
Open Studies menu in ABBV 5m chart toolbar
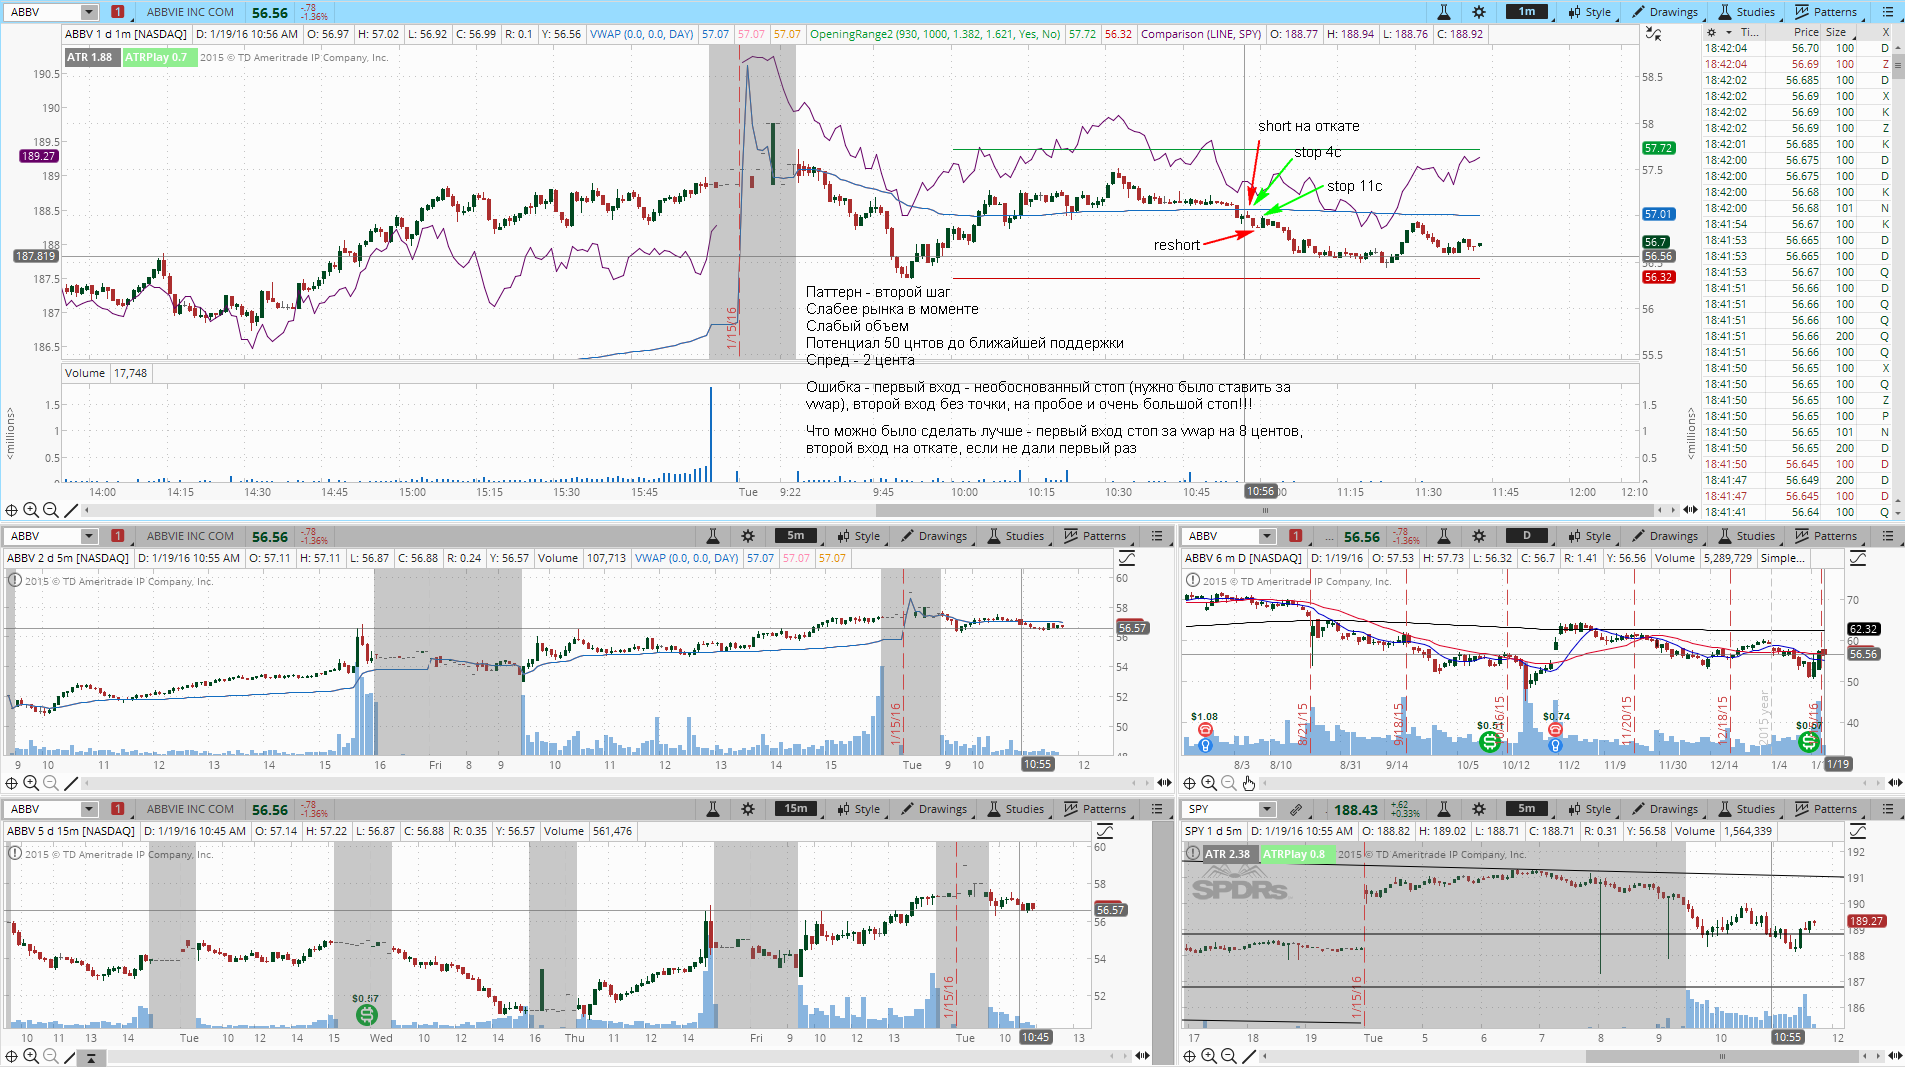tap(1015, 536)
